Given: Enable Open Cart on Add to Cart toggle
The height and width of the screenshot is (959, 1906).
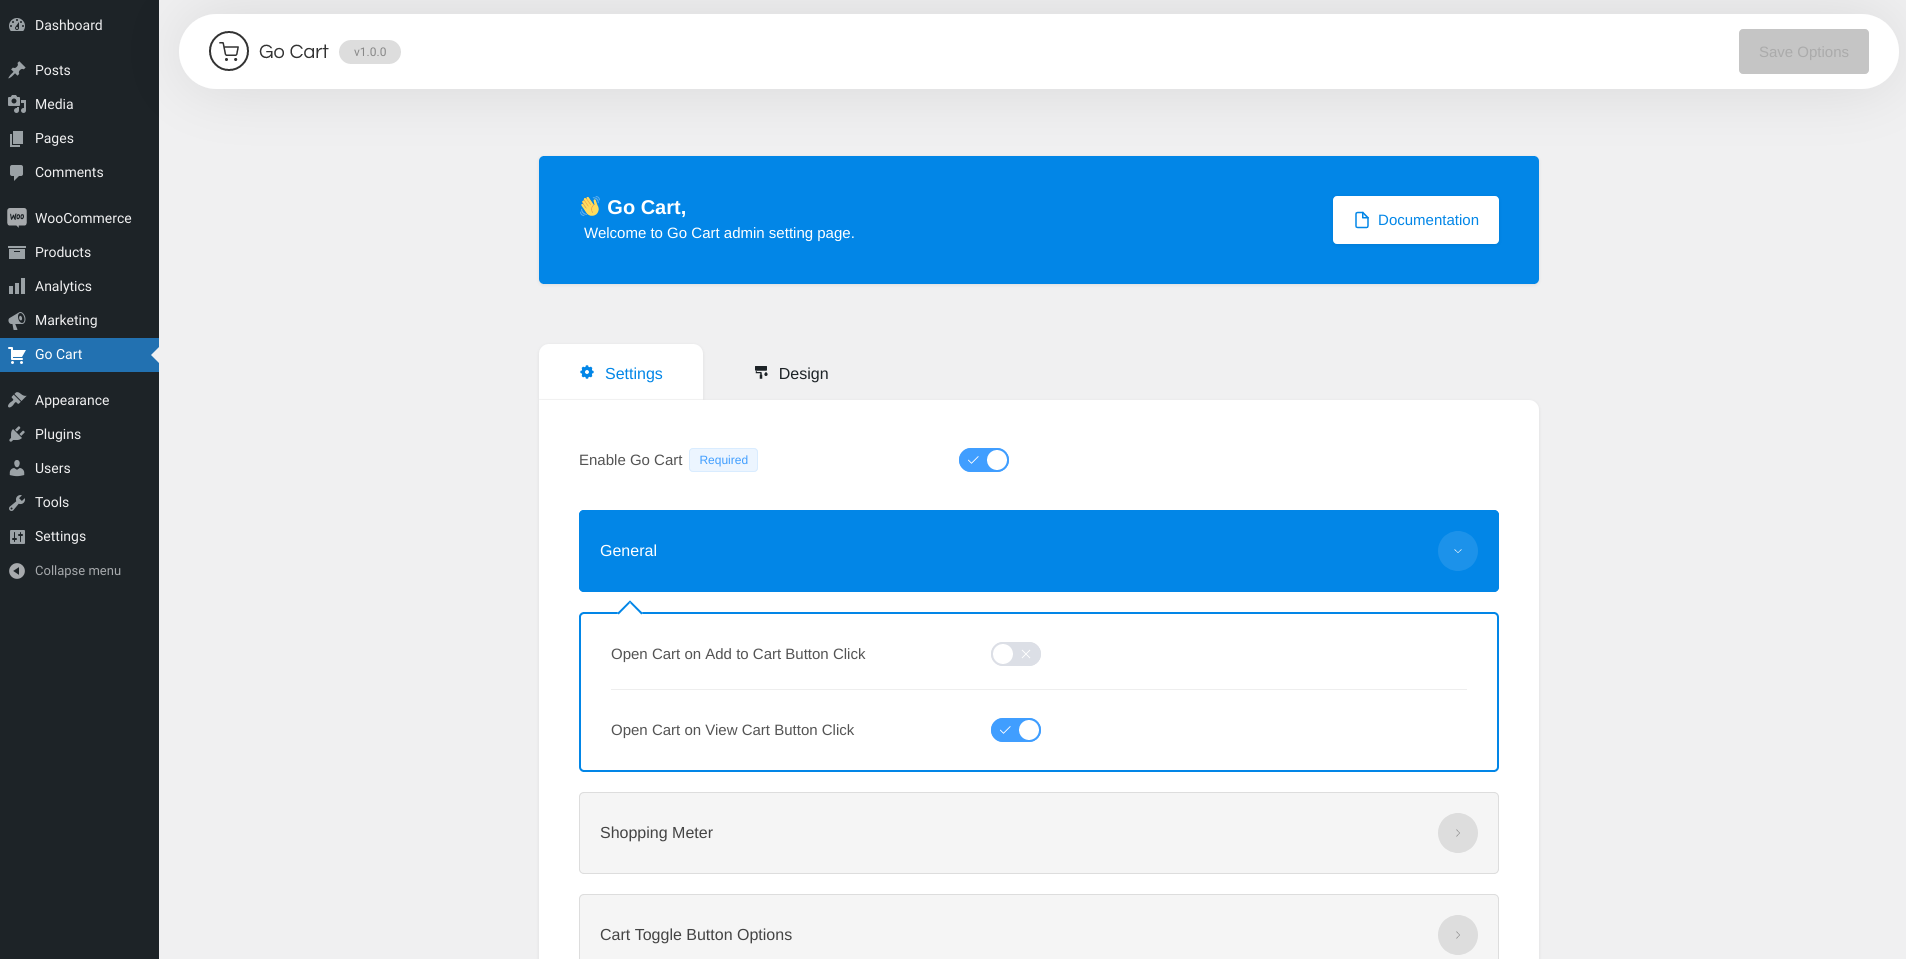Looking at the screenshot, I should click(x=1015, y=654).
